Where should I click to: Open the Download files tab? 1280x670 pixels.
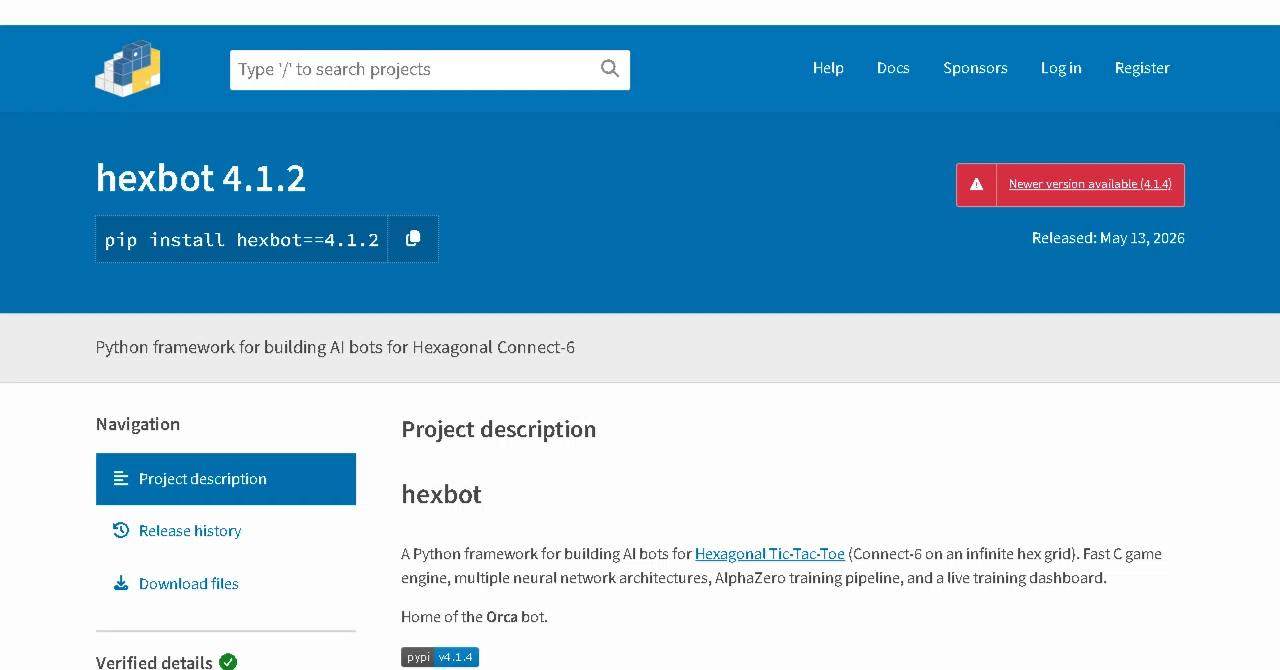pyautogui.click(x=226, y=584)
